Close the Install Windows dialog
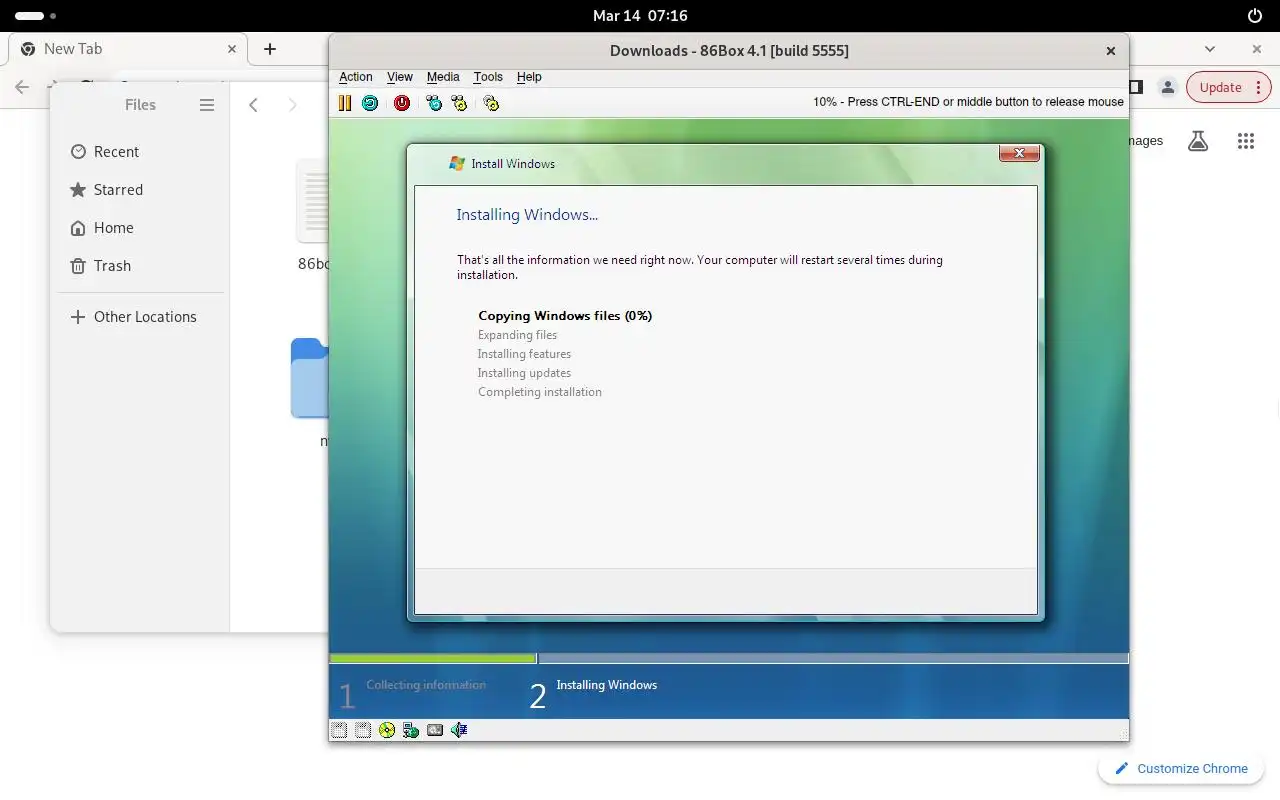Screen dimensions: 1280x800 tap(1019, 153)
